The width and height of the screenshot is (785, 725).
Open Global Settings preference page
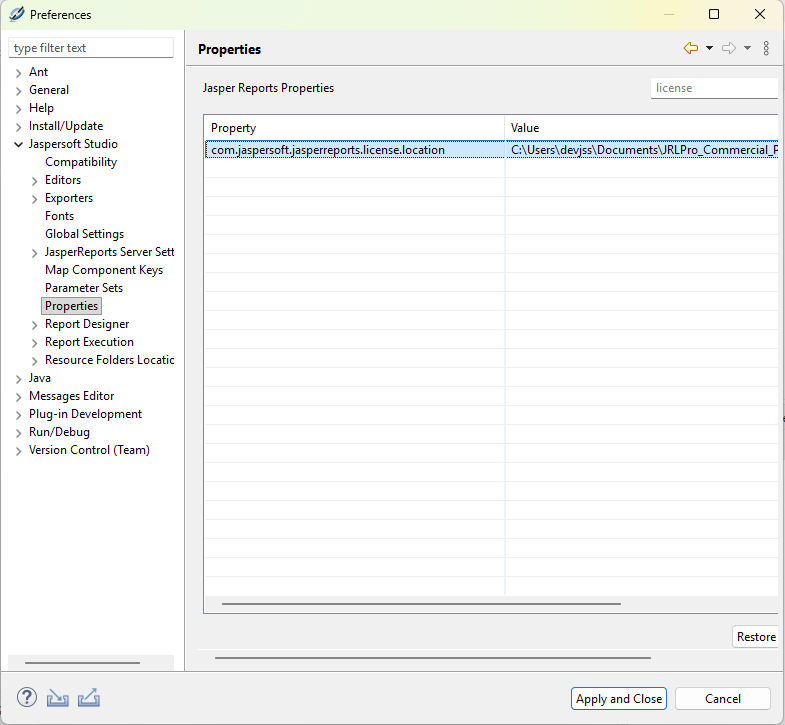[84, 234]
